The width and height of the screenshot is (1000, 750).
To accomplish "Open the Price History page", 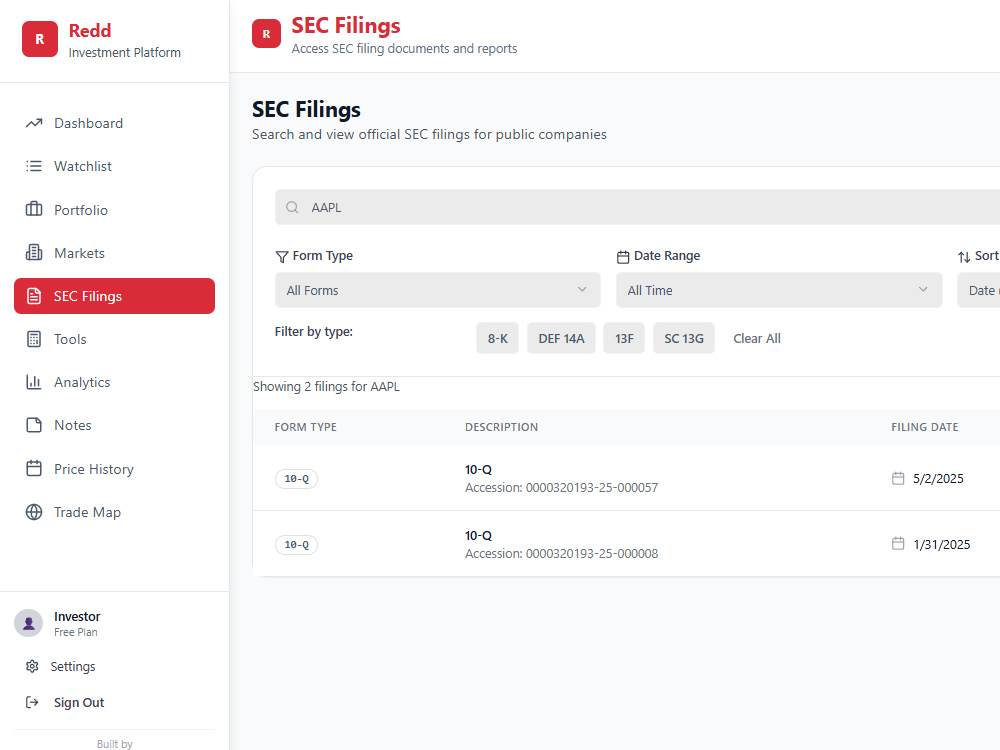I will click(x=114, y=469).
